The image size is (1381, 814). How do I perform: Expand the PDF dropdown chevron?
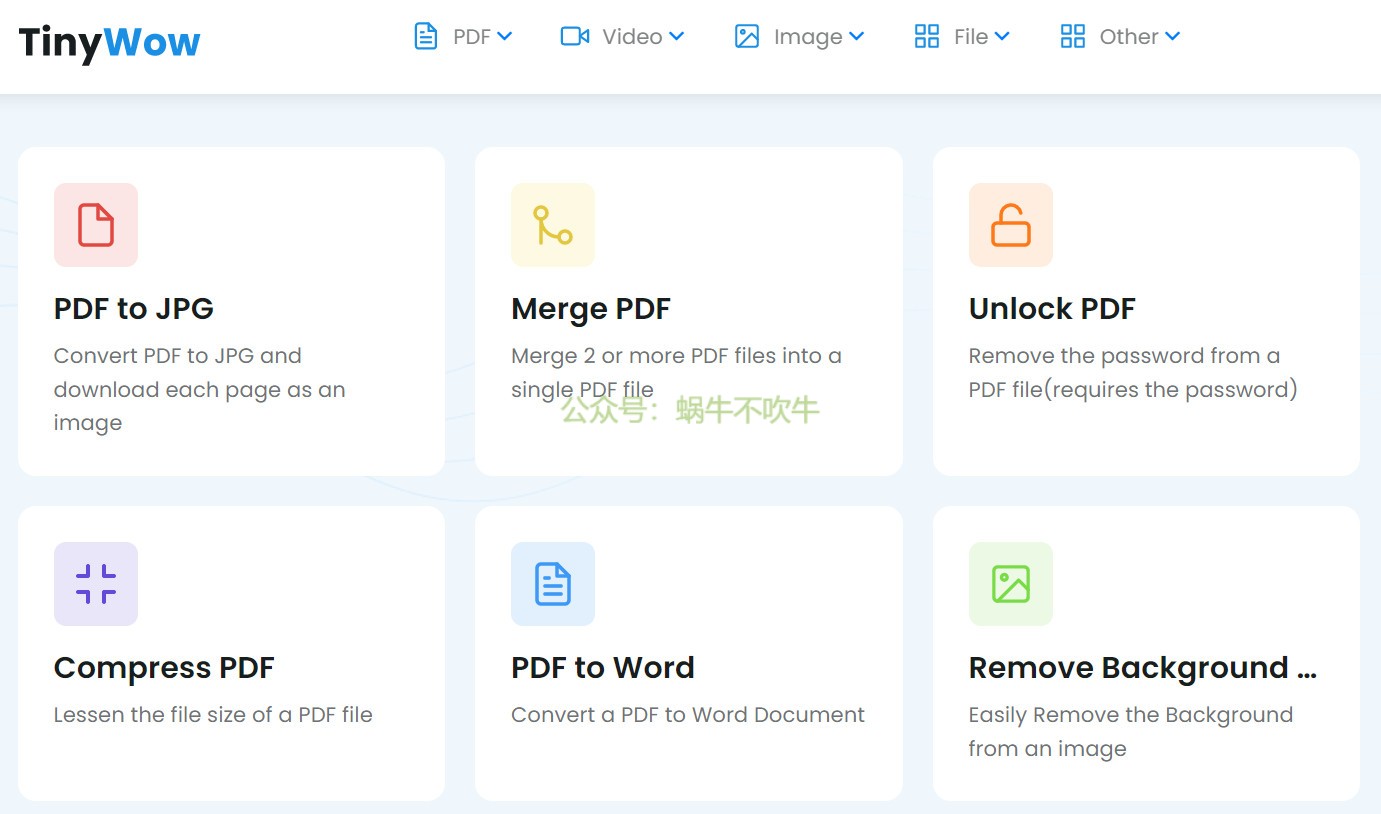click(505, 37)
